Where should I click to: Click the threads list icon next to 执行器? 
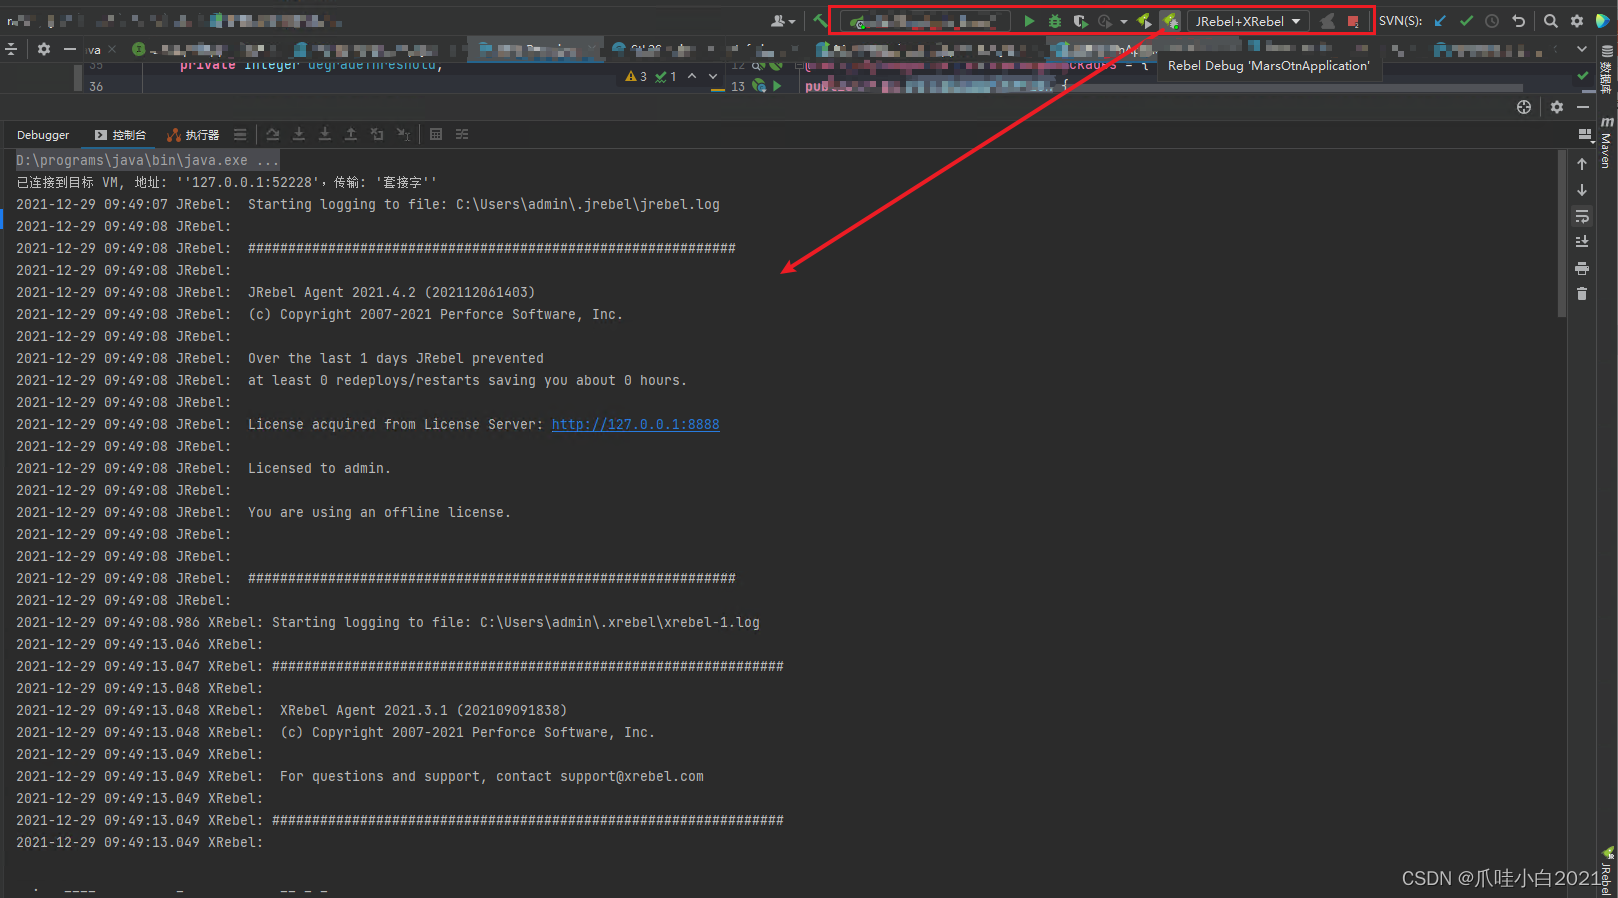coord(240,134)
